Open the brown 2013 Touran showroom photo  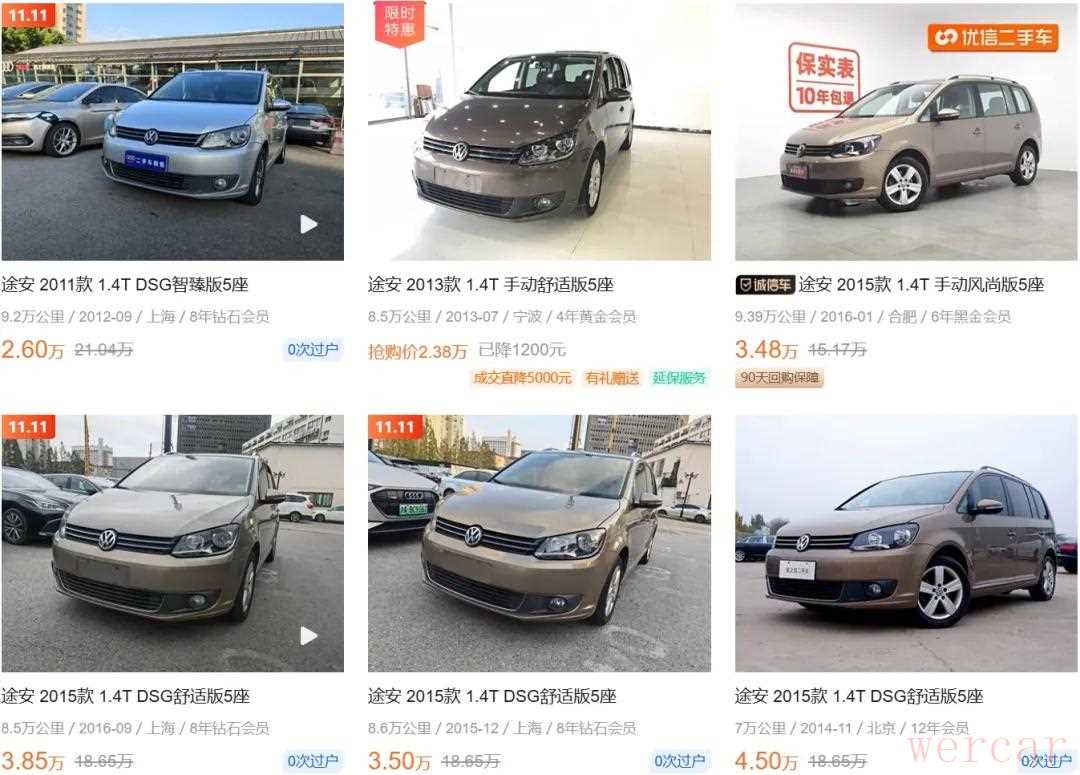click(x=539, y=132)
